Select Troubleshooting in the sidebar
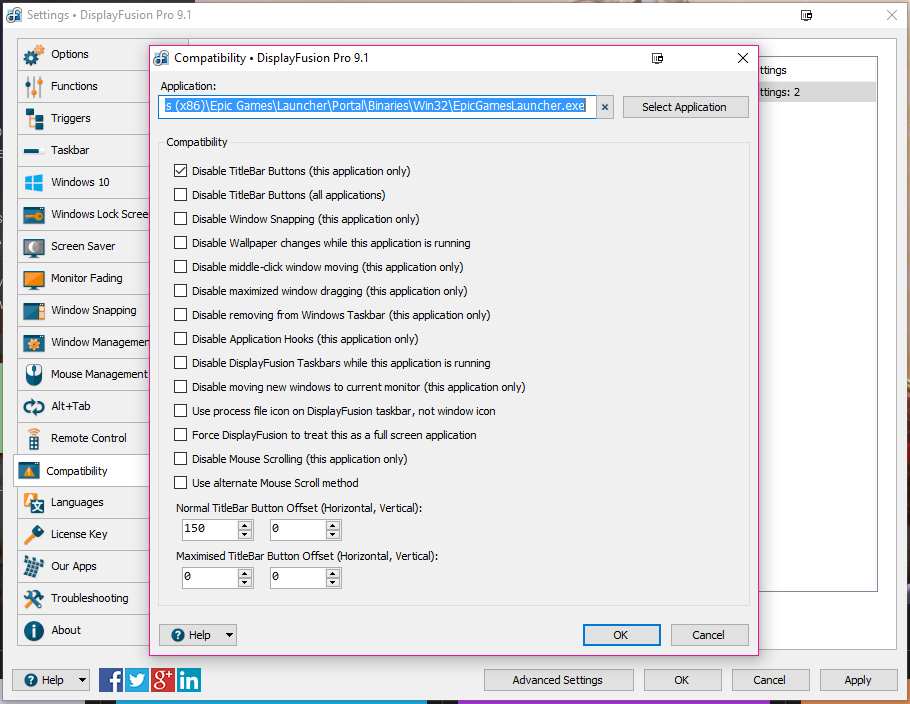 pos(89,598)
